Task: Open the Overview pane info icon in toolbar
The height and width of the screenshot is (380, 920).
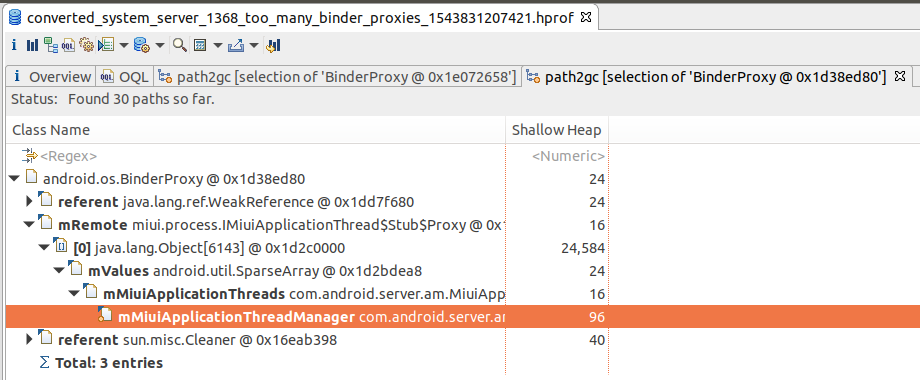Action: (x=14, y=45)
